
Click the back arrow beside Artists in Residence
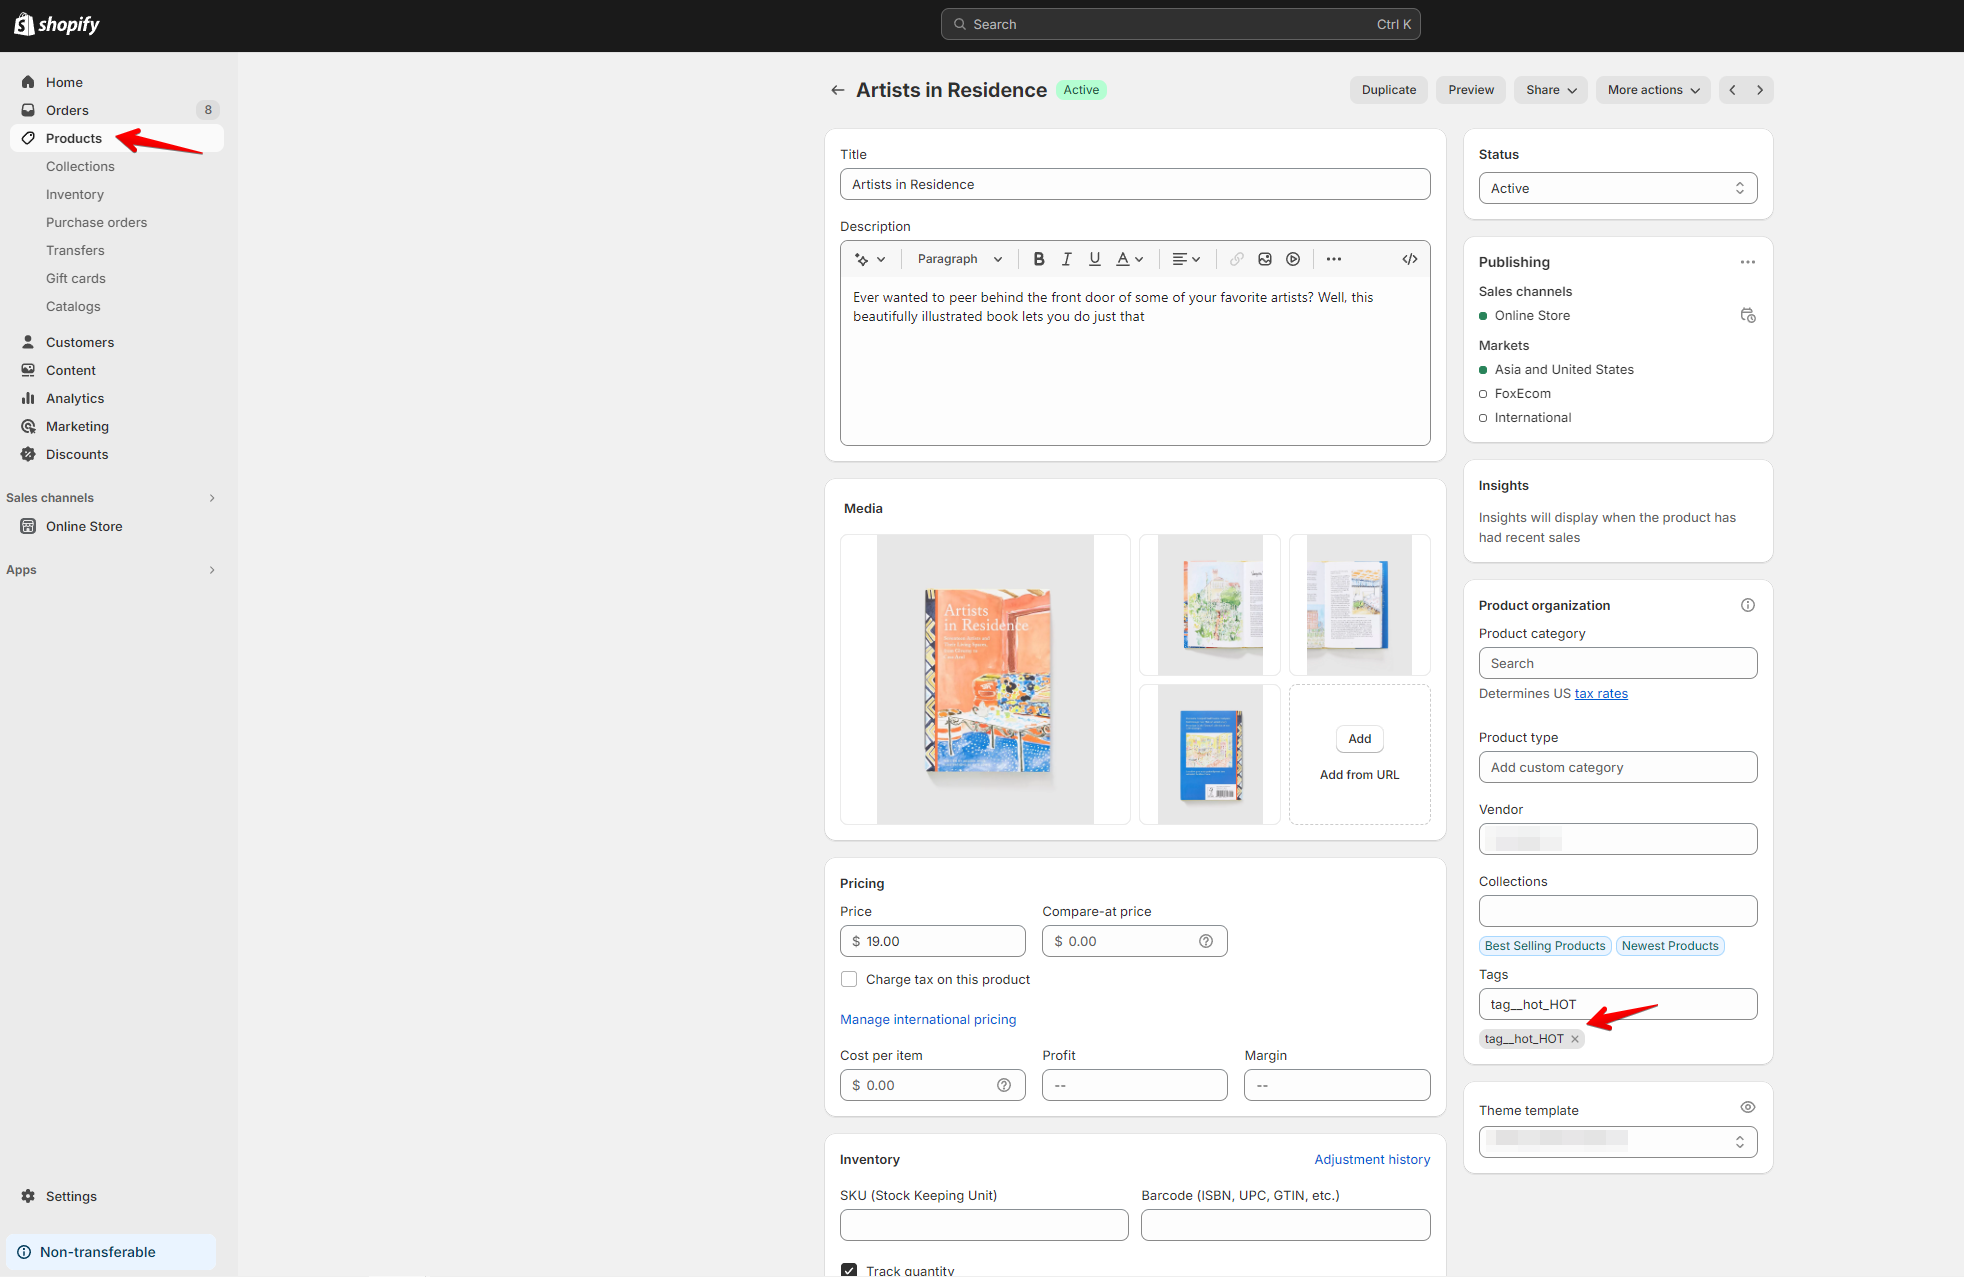coord(838,90)
